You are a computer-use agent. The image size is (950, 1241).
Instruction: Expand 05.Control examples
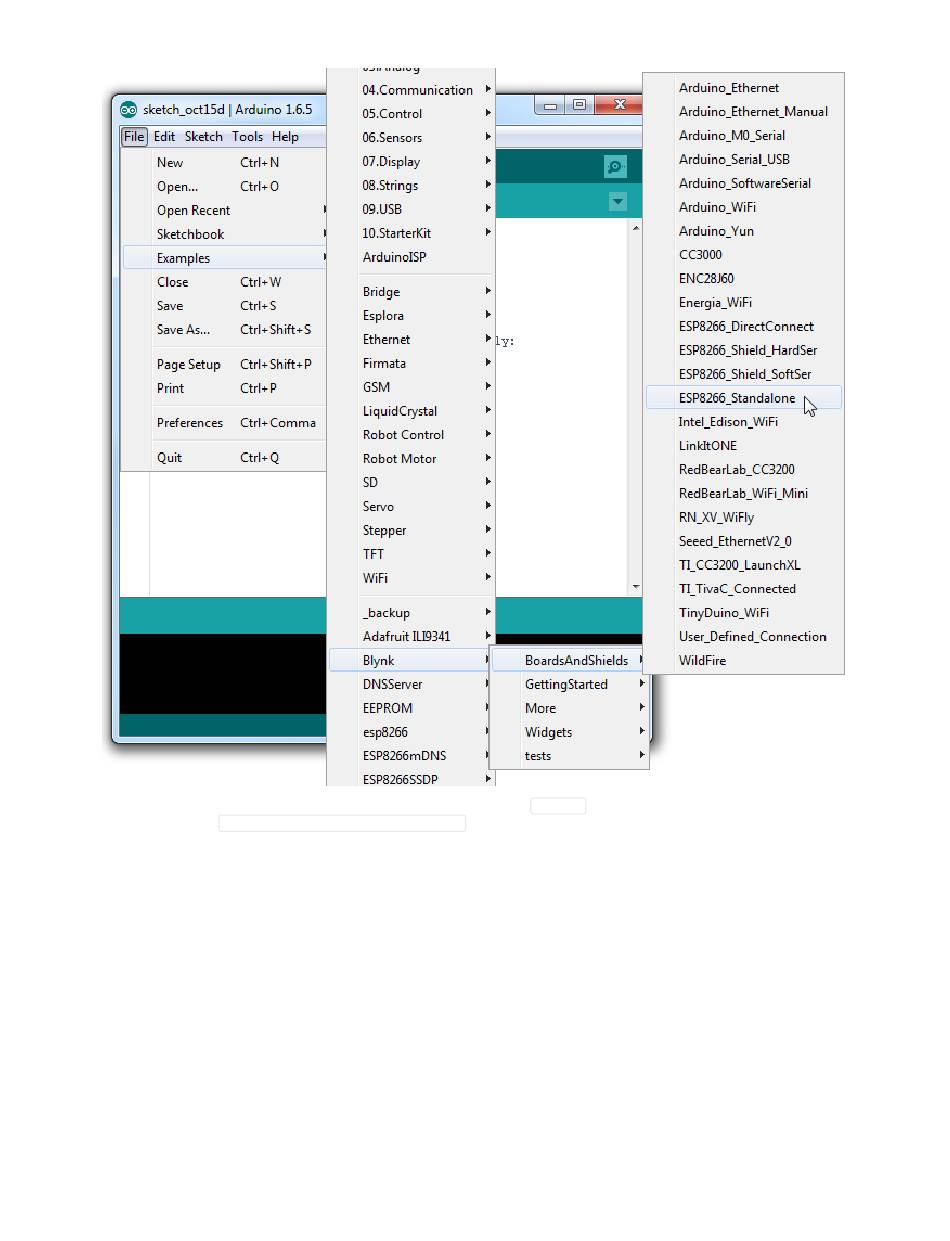tap(412, 114)
